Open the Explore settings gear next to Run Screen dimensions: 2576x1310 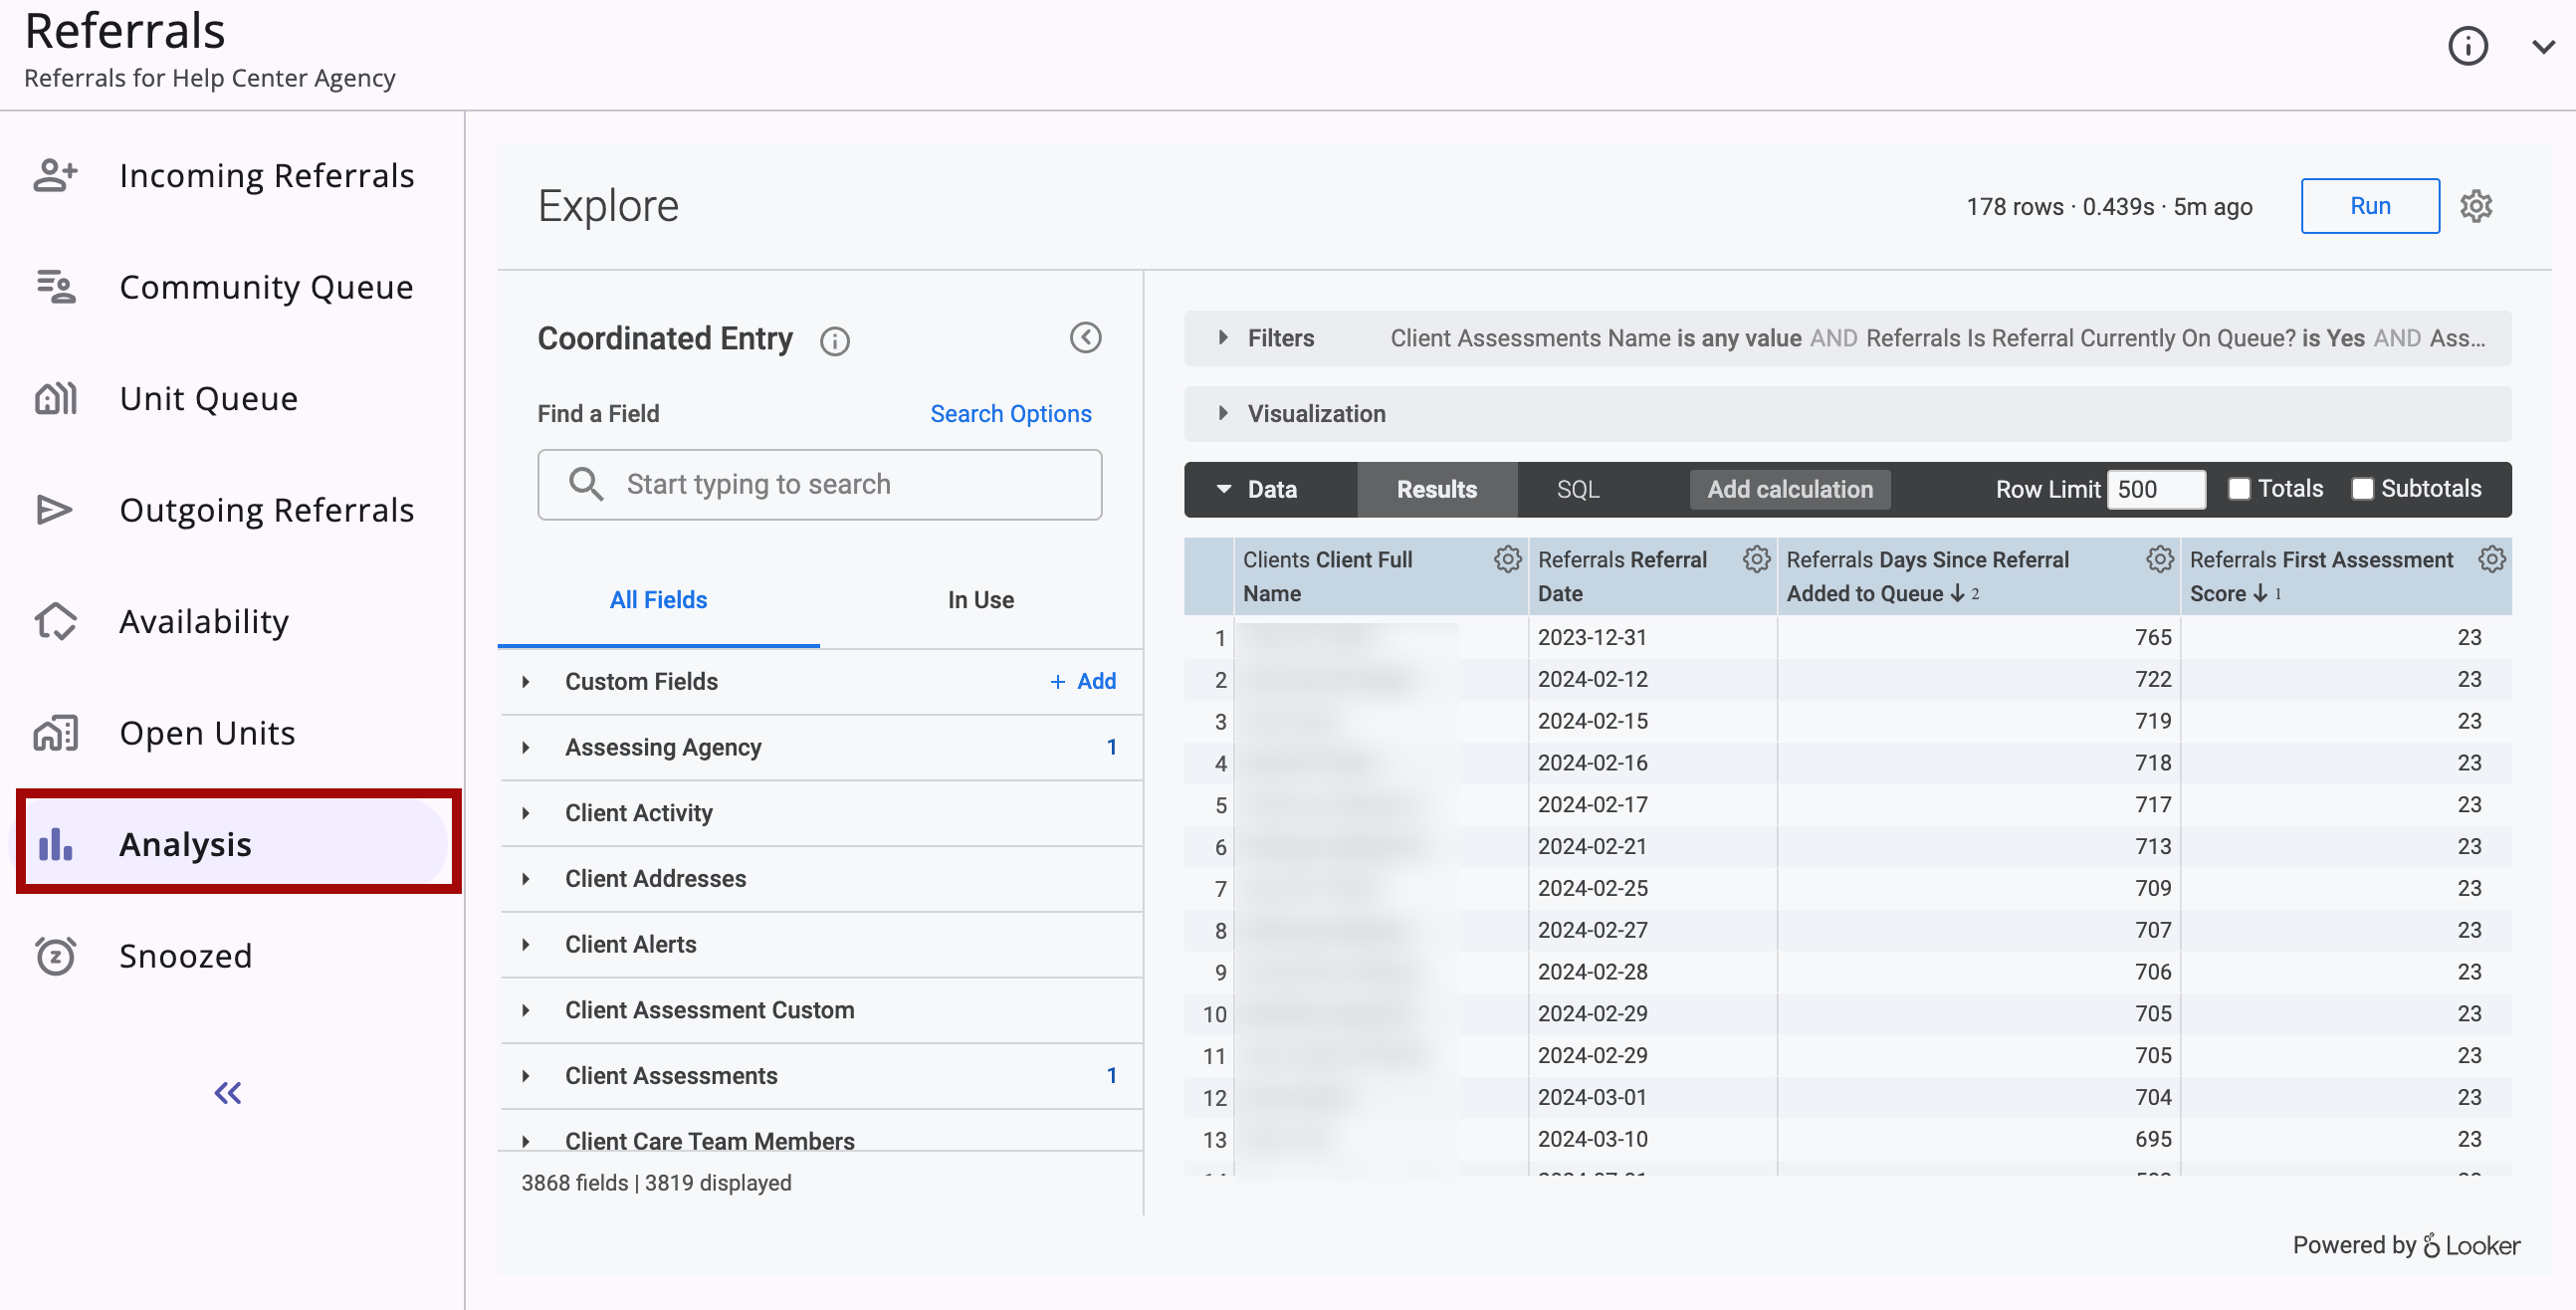click(x=2476, y=206)
